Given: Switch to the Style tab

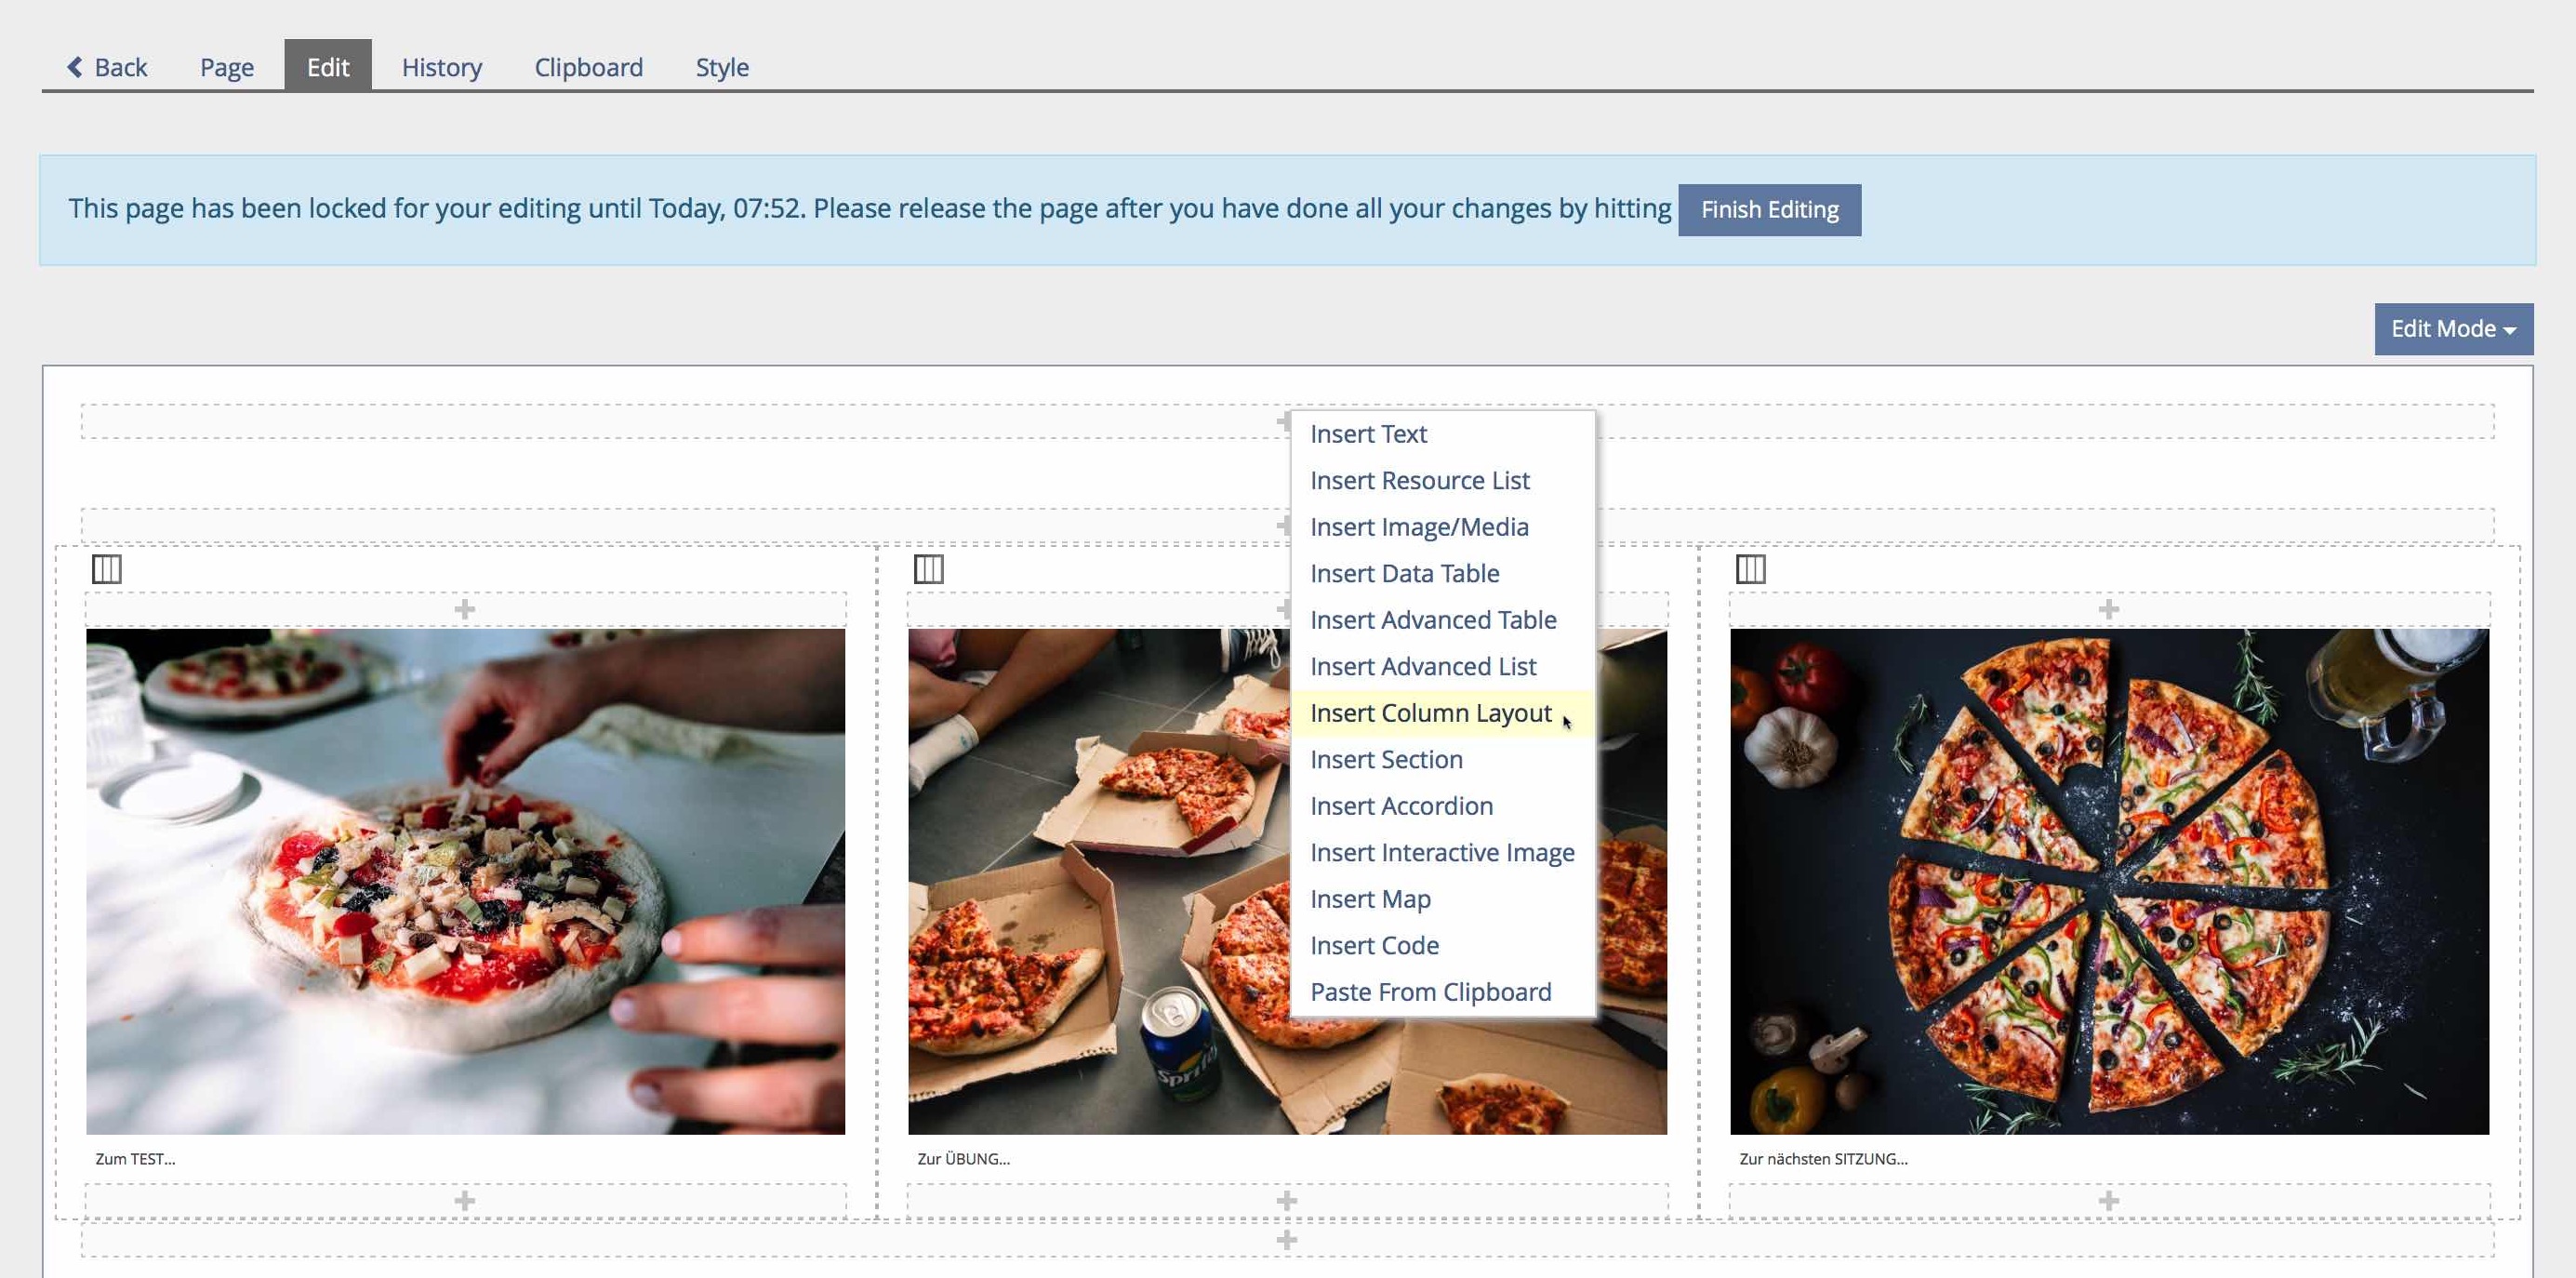Looking at the screenshot, I should (722, 67).
